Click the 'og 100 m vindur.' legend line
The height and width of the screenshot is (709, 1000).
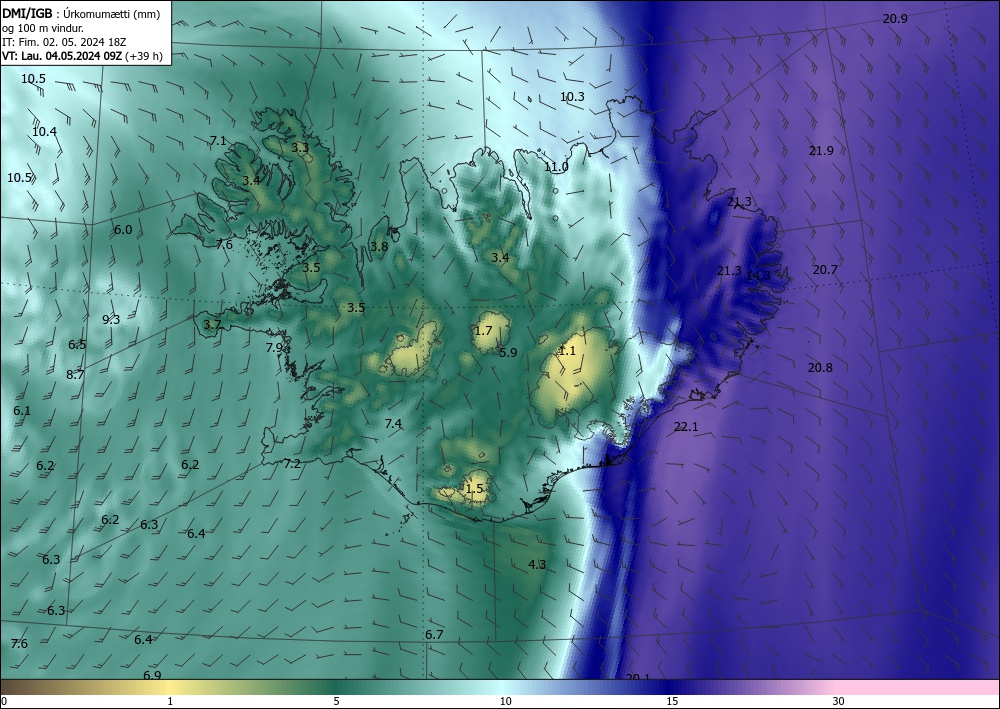(43, 28)
